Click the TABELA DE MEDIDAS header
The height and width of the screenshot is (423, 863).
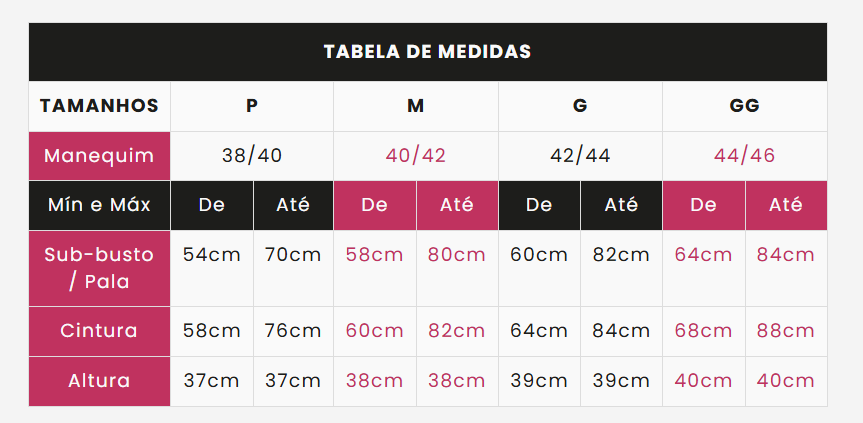tap(428, 52)
